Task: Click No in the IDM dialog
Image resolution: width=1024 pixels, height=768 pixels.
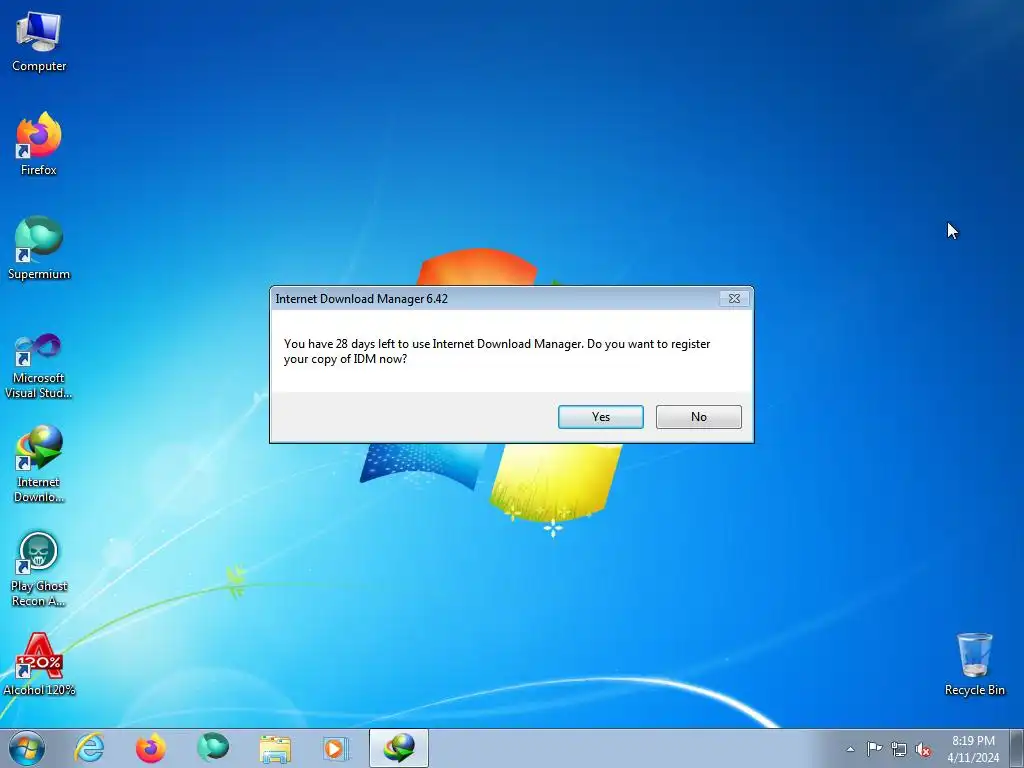Action: click(x=698, y=417)
